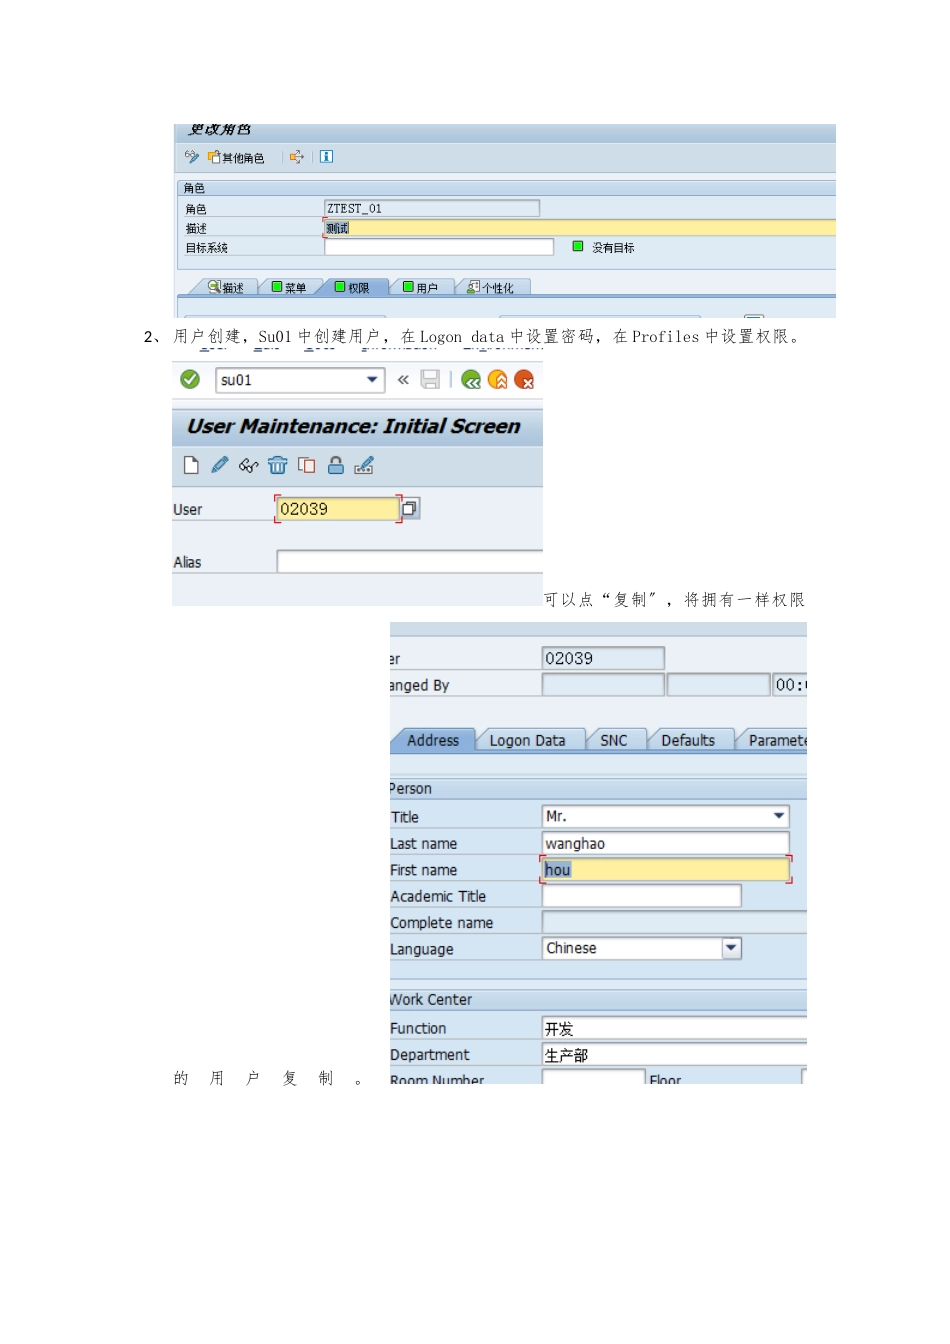Switch to the 用户 tab

[420, 287]
